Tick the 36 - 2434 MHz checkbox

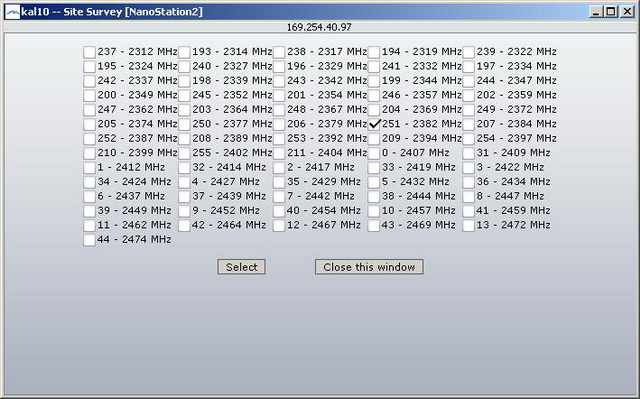point(469,182)
